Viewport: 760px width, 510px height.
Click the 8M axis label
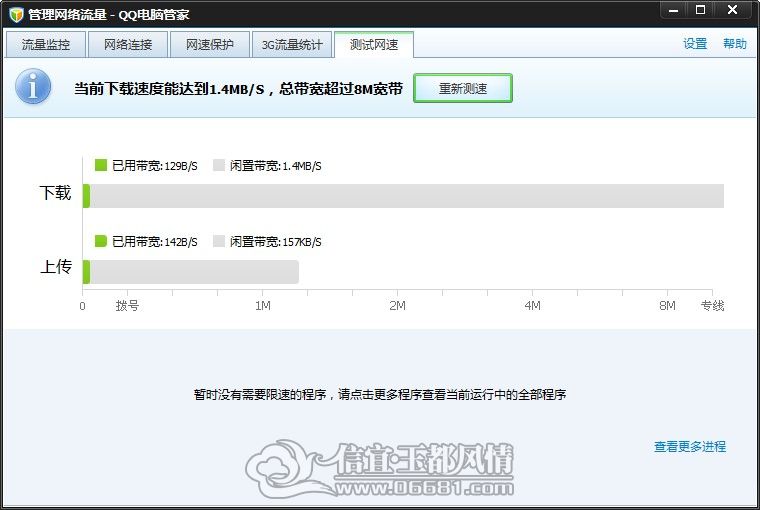point(667,306)
